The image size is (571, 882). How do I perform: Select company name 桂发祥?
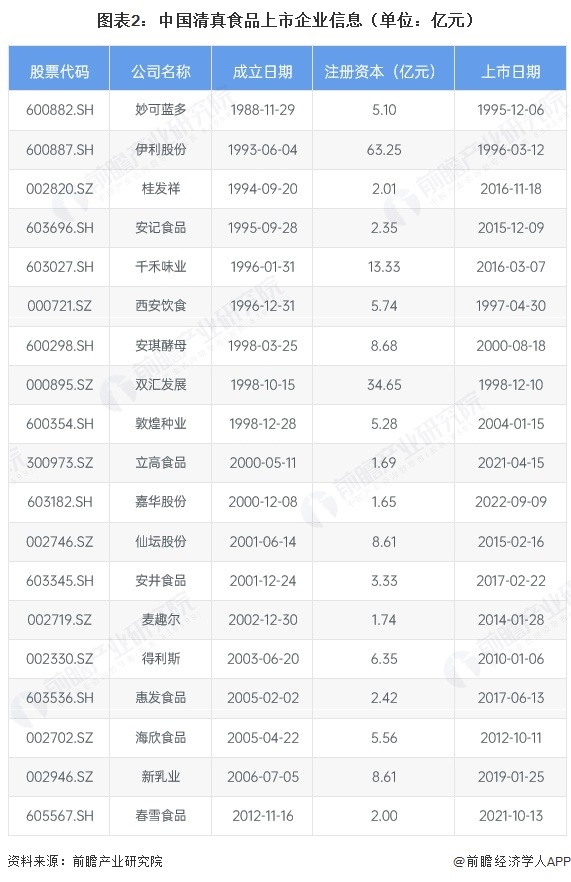pyautogui.click(x=160, y=188)
